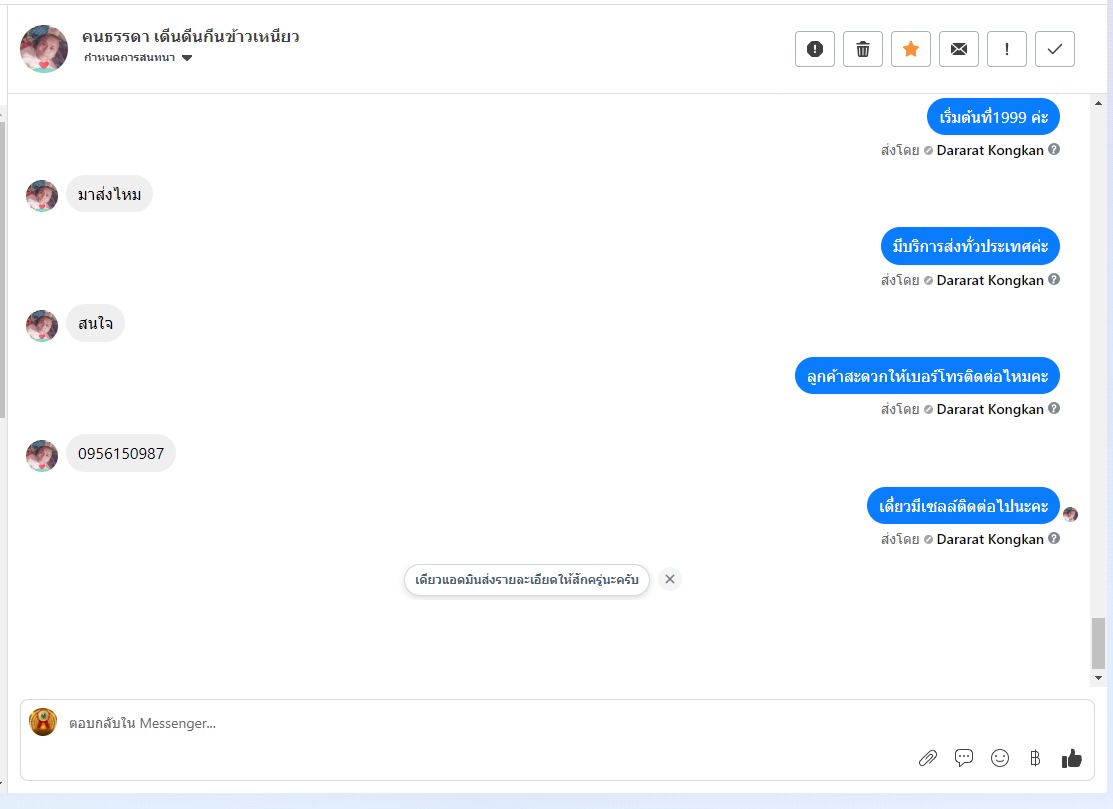Viewport: 1113px width, 809px height.
Task: Dismiss the suggested reply with X
Action: pos(669,579)
